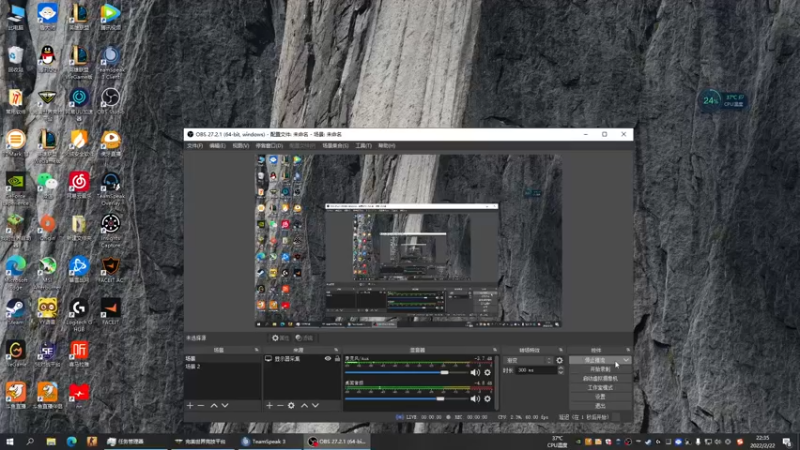Open the scene transition type dropdown
This screenshot has height=450, width=800.
528,360
